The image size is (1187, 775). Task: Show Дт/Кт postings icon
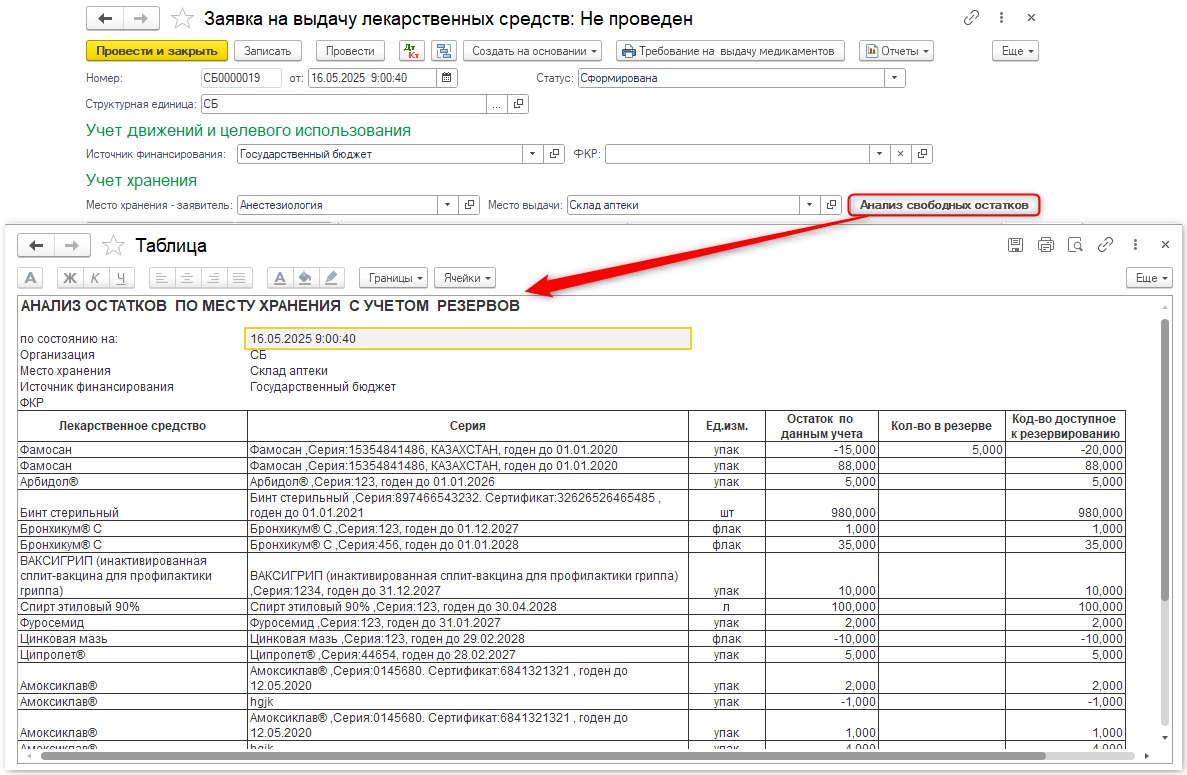[x=412, y=51]
